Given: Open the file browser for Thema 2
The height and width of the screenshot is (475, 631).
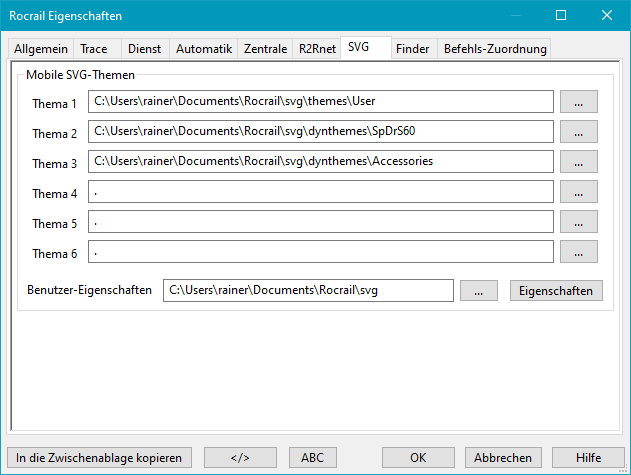Looking at the screenshot, I should pos(579,132).
